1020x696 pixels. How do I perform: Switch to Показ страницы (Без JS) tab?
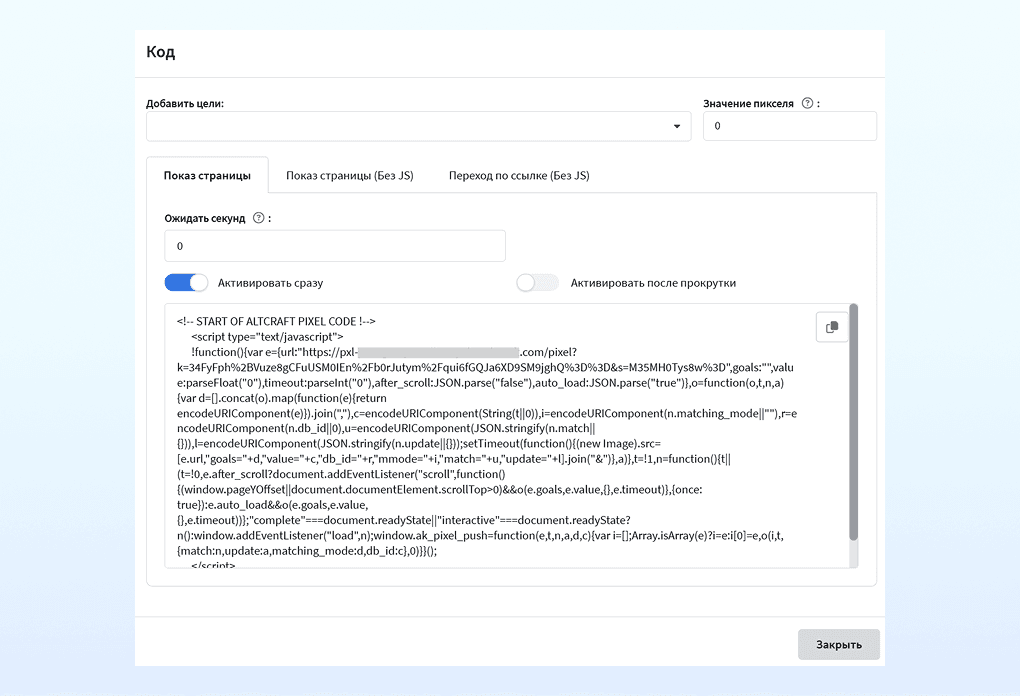pyautogui.click(x=349, y=175)
